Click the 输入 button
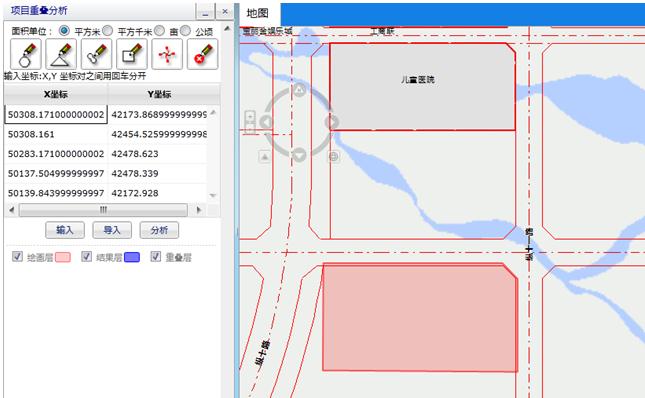 65,230
